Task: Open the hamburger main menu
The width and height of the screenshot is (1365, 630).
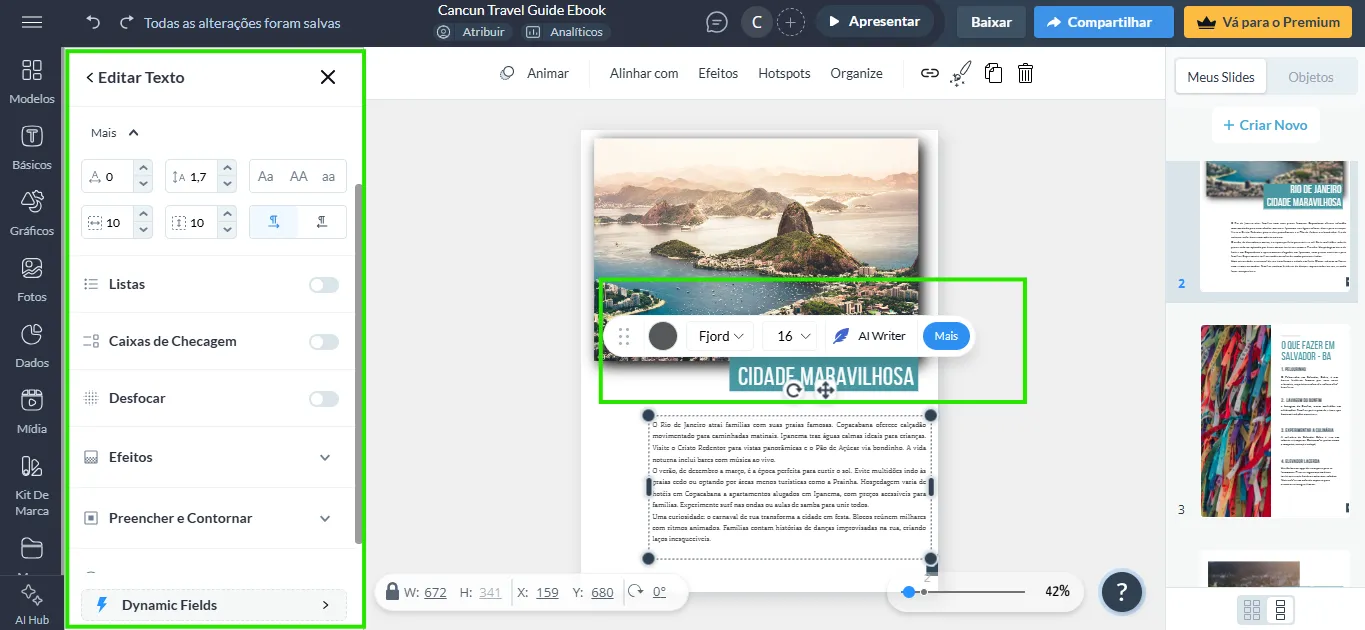Action: click(x=32, y=22)
